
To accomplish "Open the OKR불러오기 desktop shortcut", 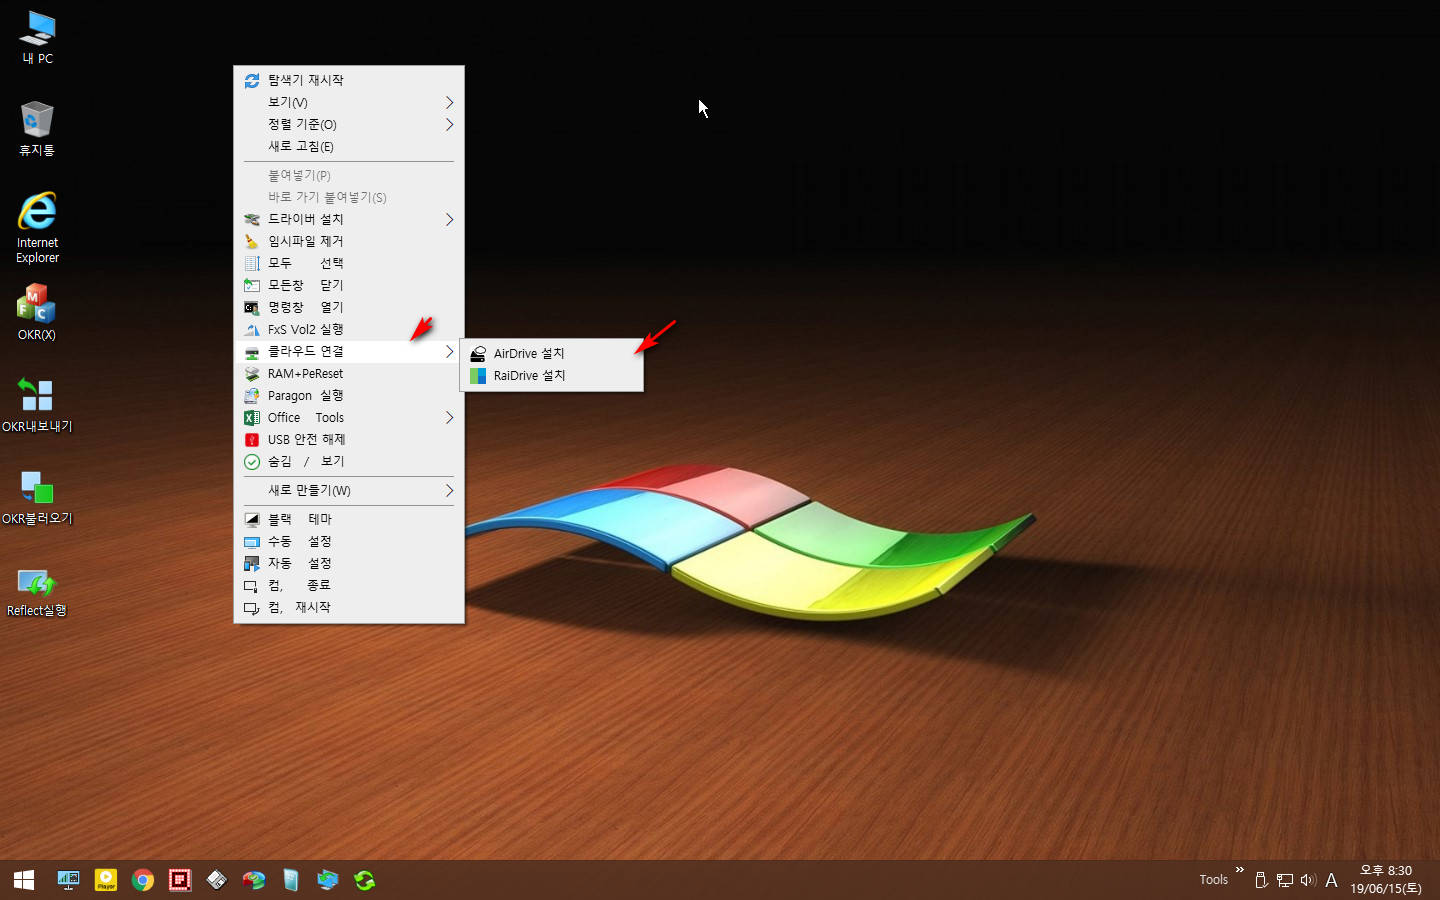I will click(37, 496).
